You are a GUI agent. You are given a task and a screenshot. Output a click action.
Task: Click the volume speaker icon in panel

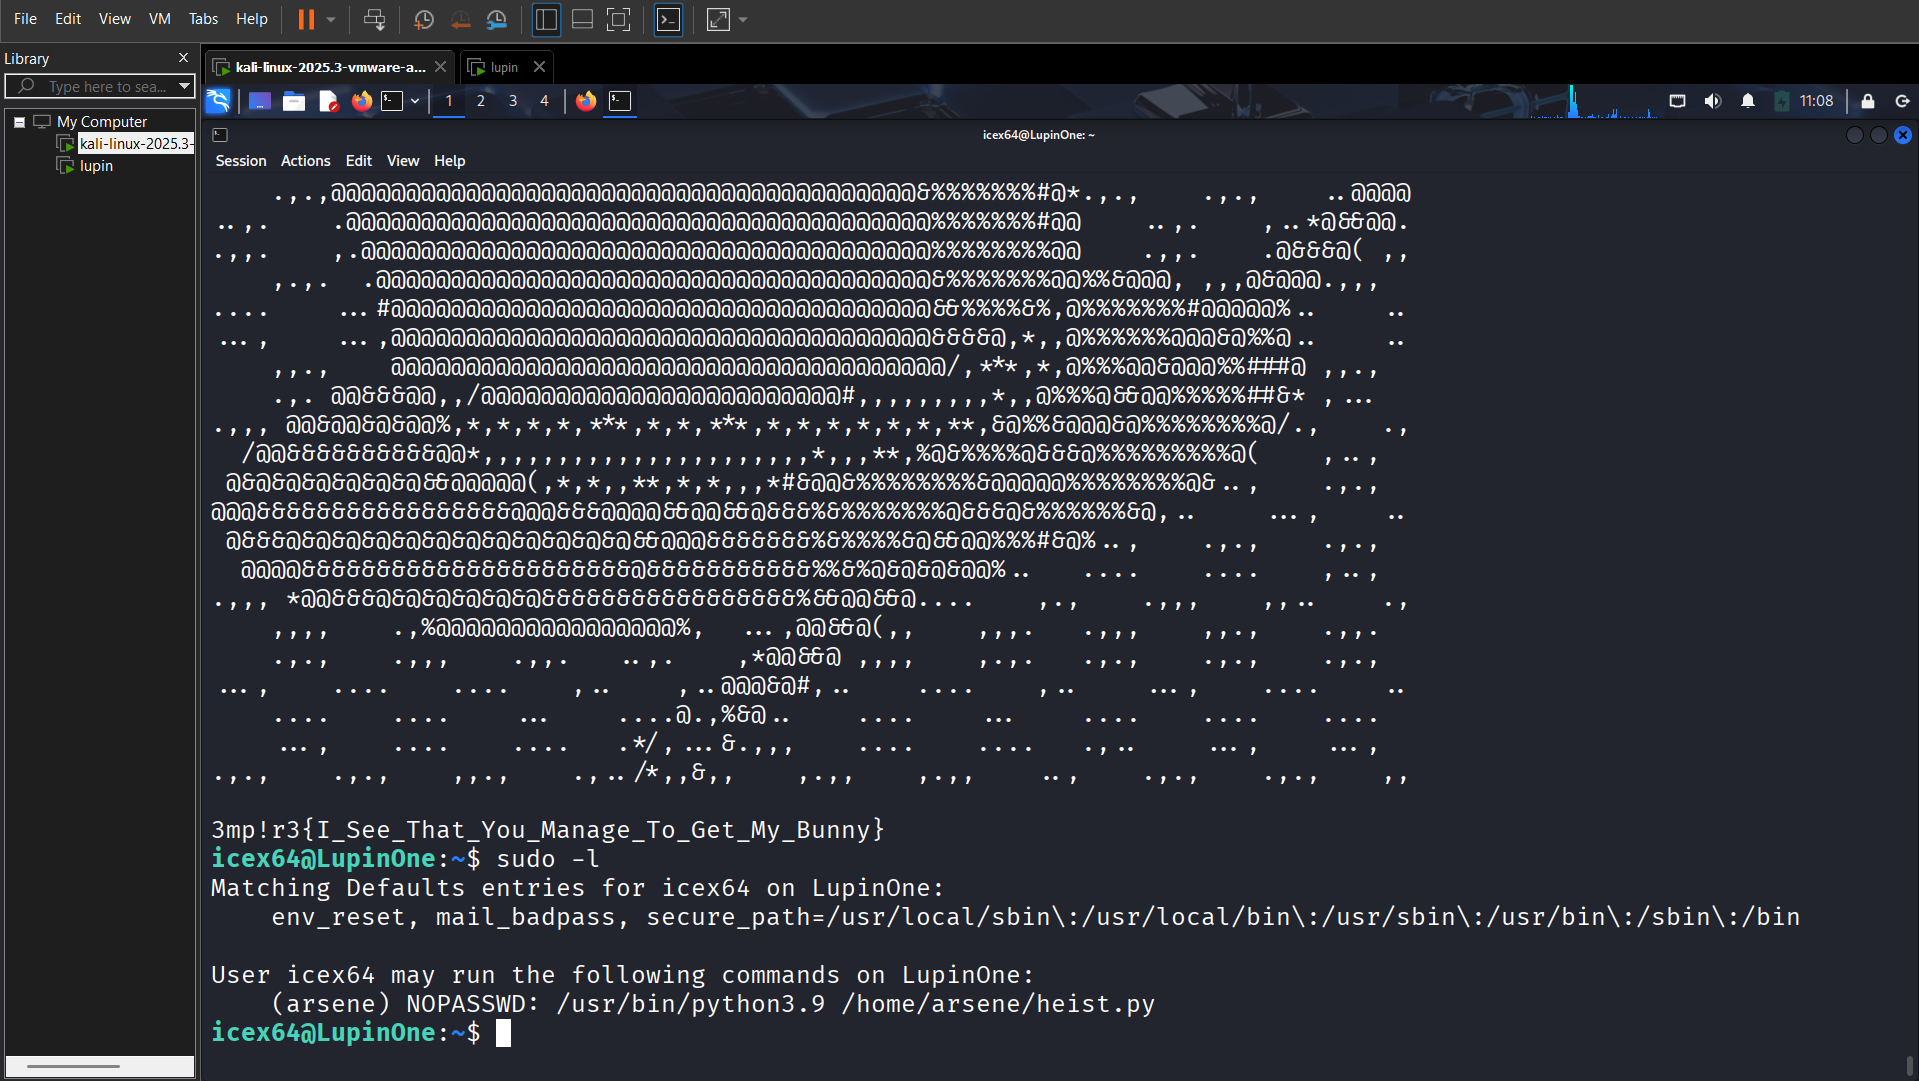pyautogui.click(x=1713, y=101)
